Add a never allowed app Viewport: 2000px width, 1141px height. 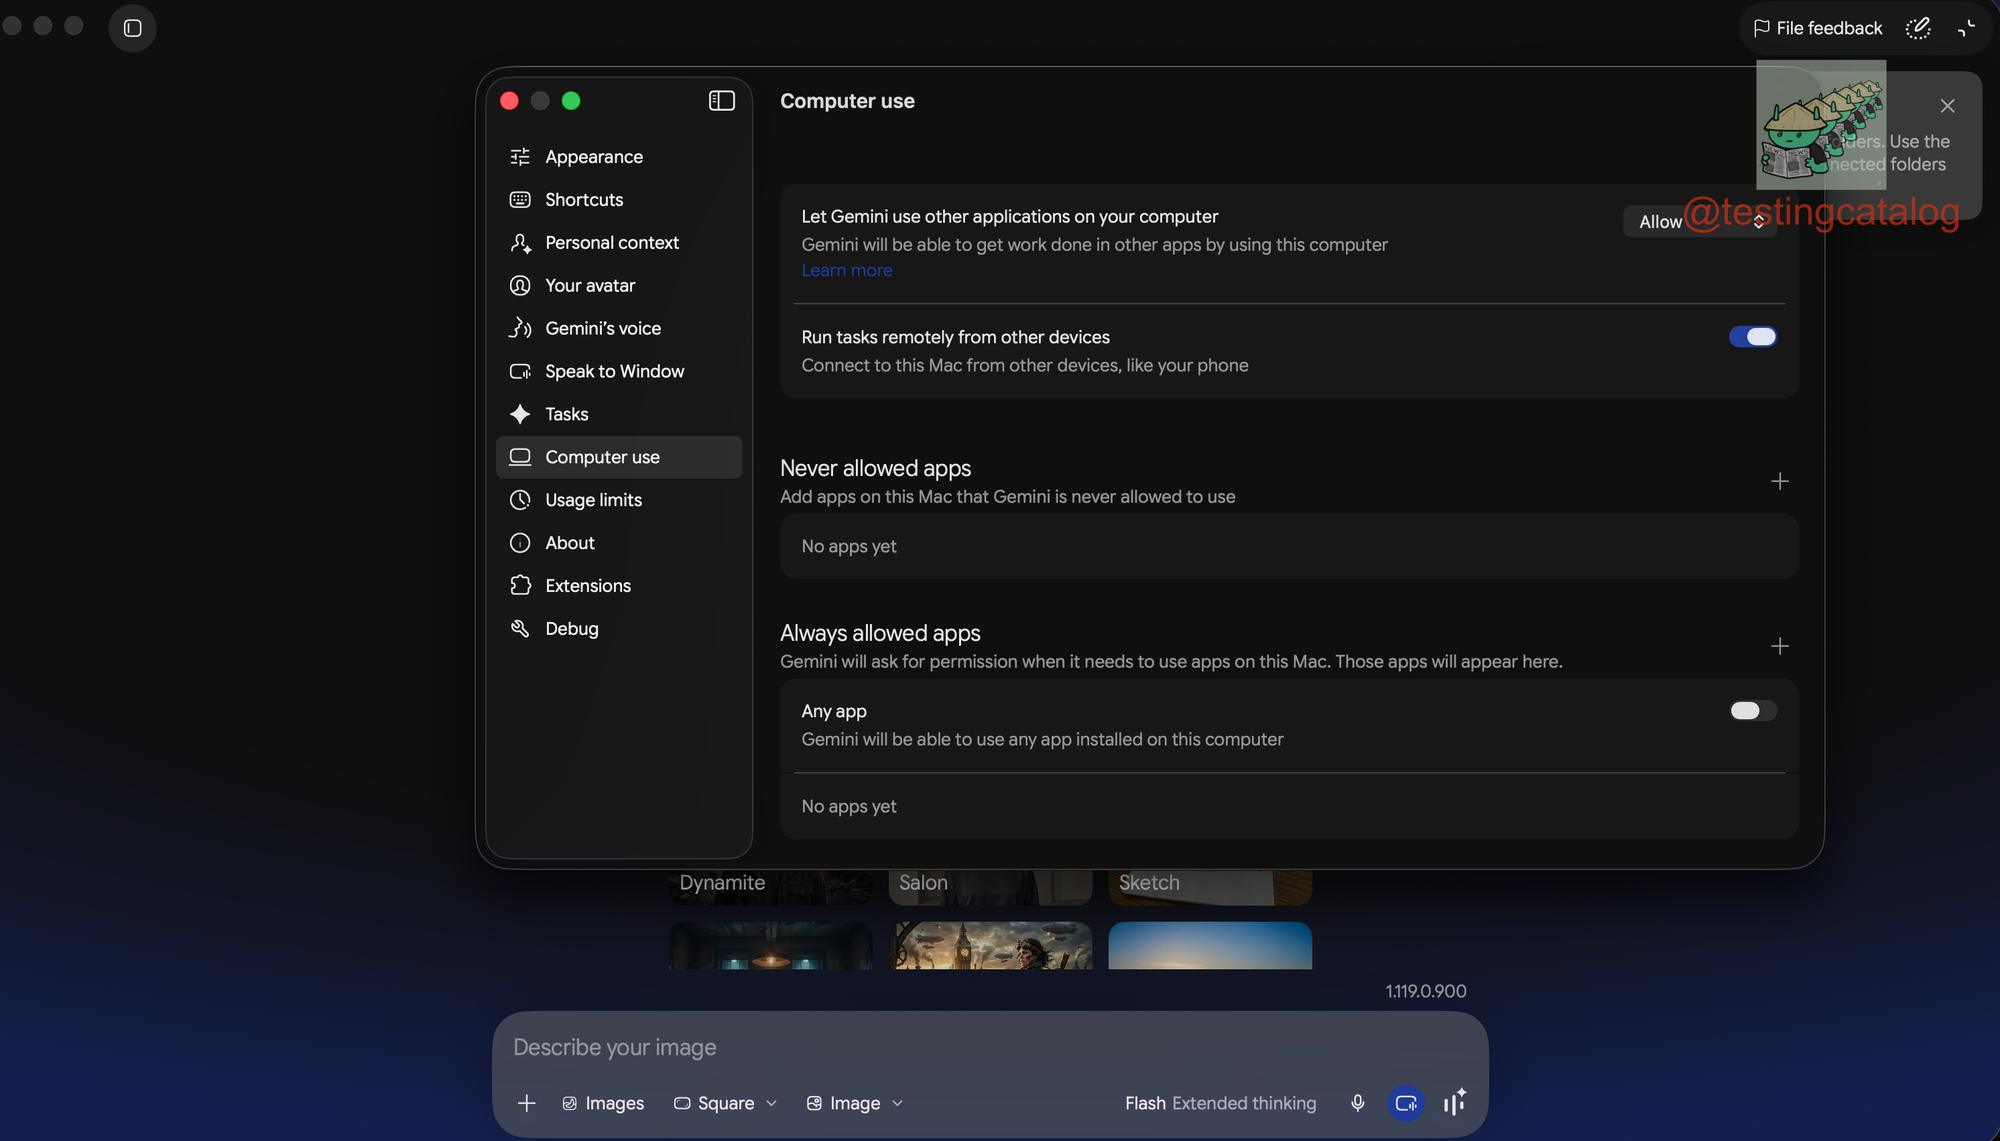(1779, 482)
